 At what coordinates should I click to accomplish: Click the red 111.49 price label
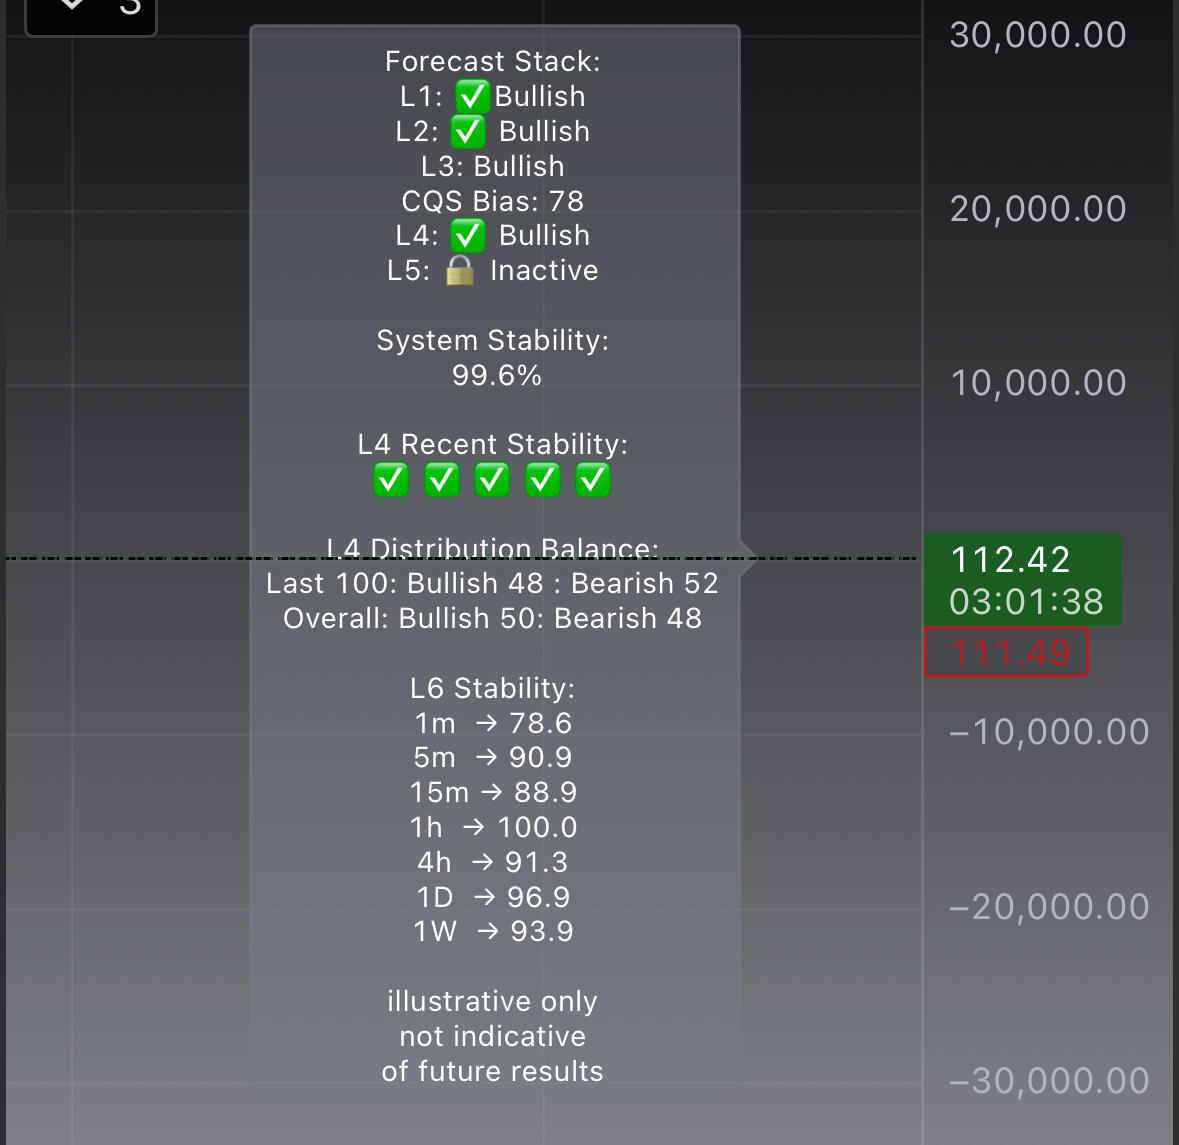1006,653
